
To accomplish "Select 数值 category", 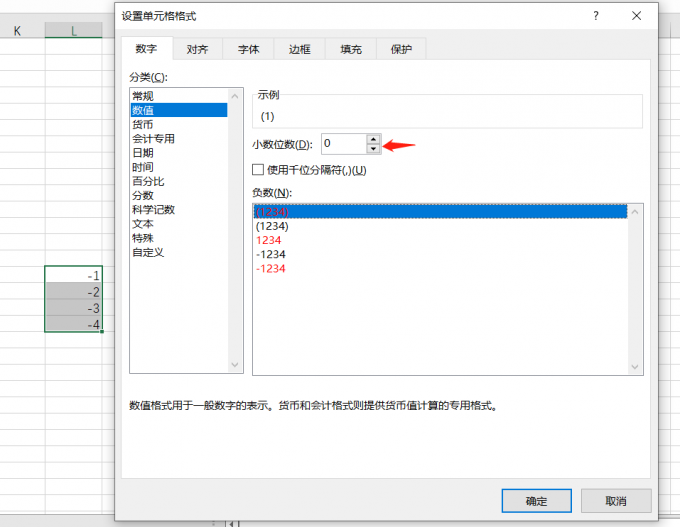I will click(179, 110).
